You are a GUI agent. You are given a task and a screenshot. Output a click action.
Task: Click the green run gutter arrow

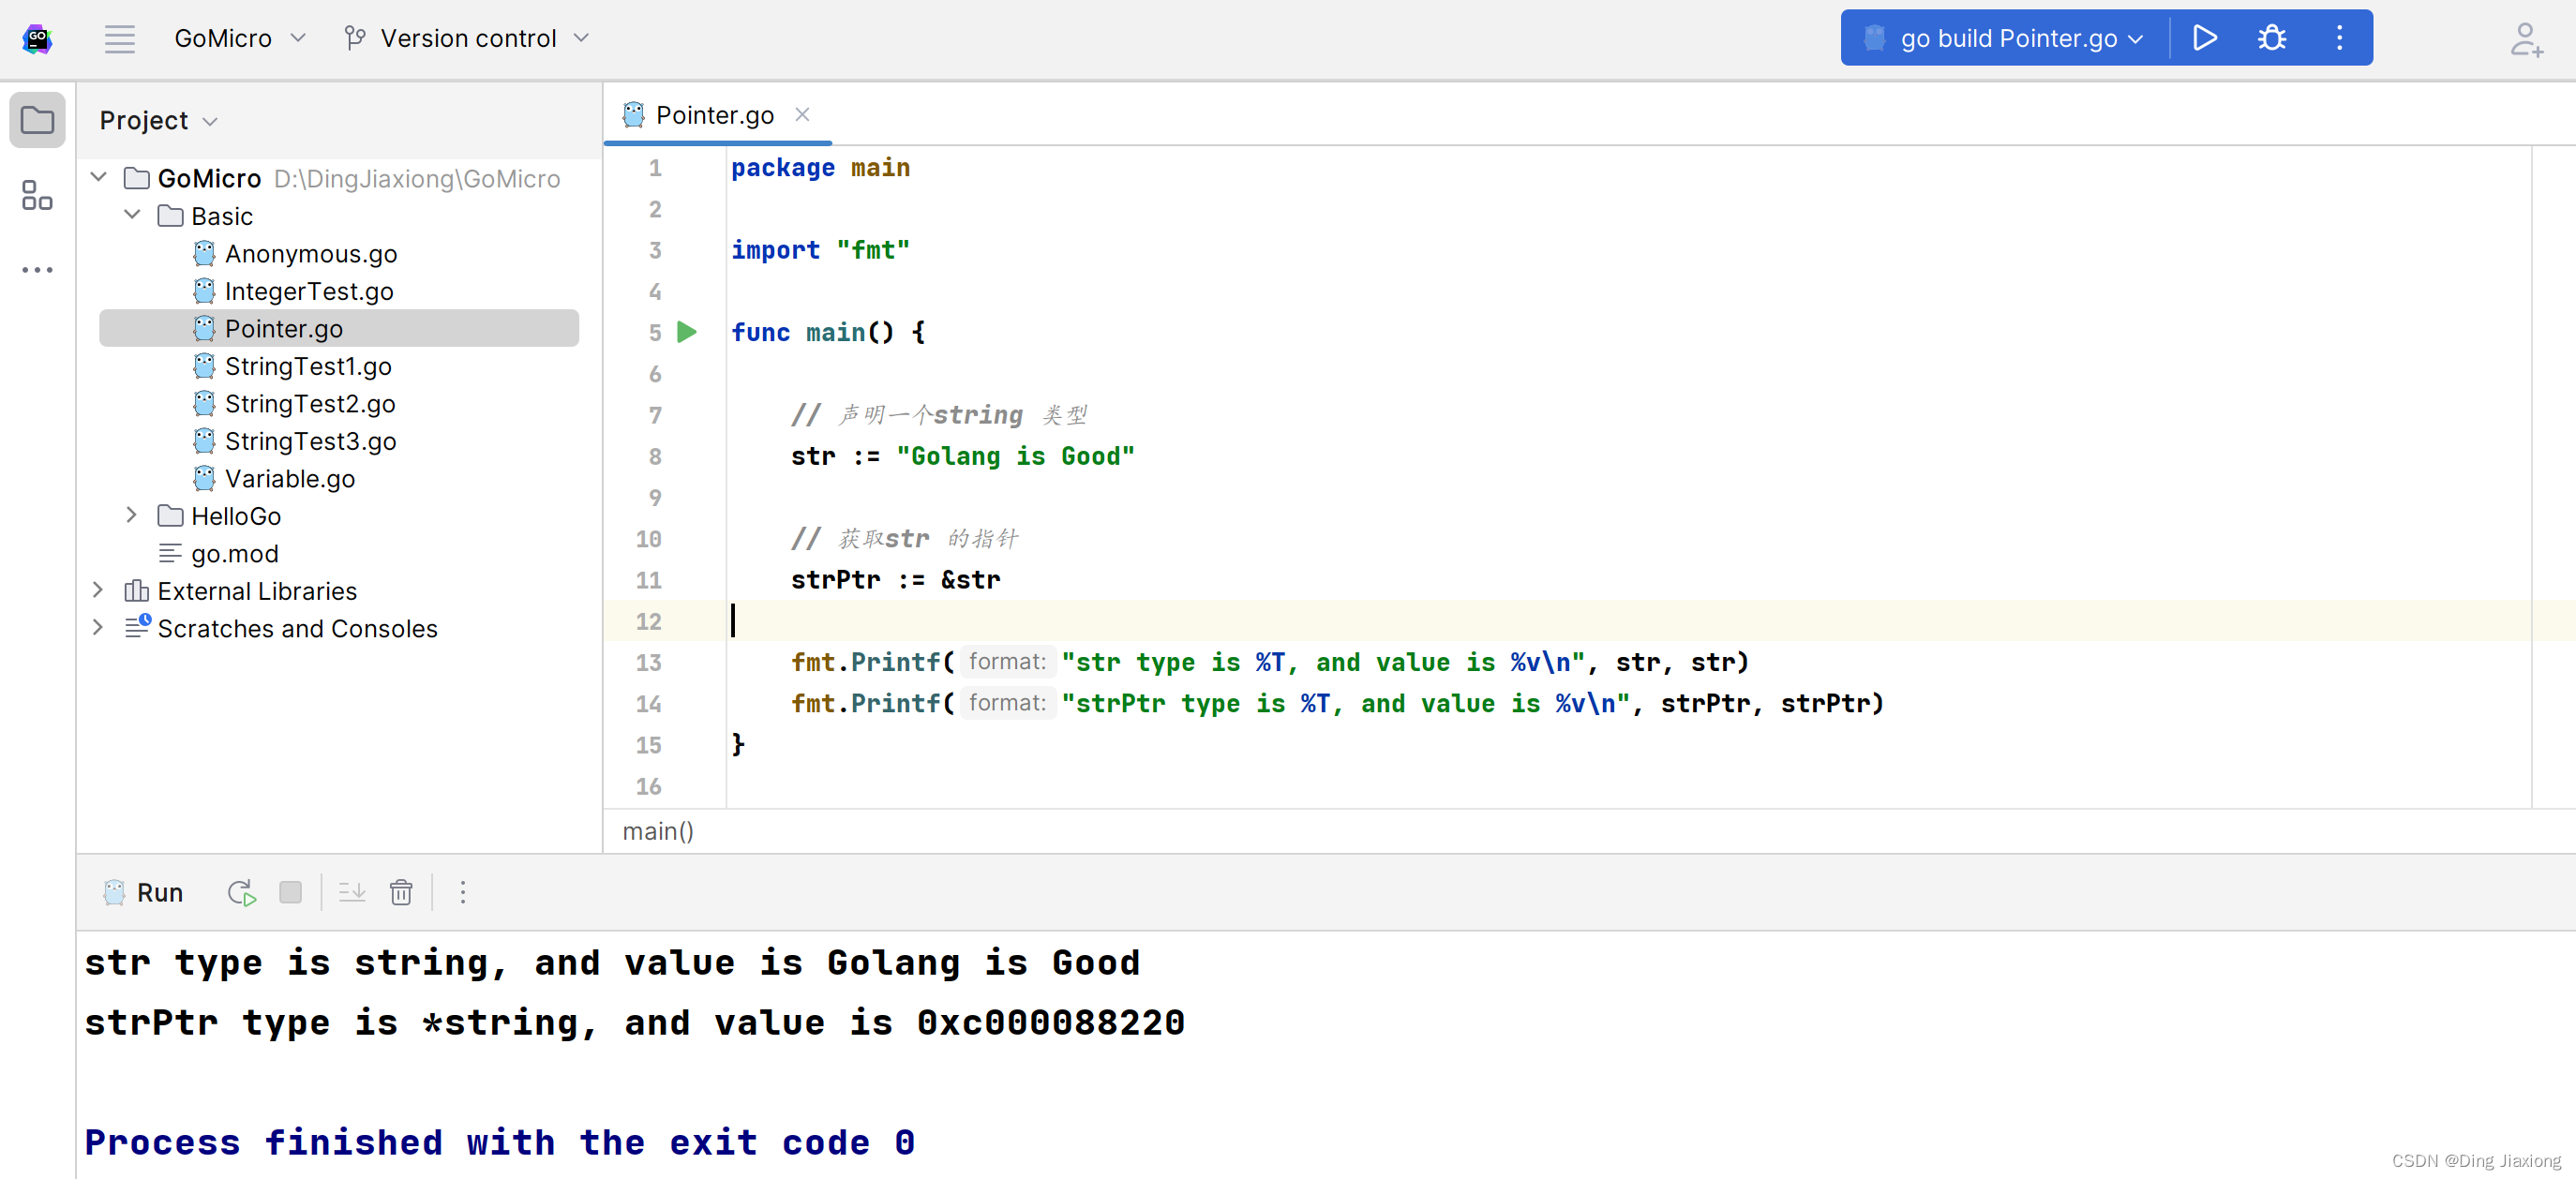pyautogui.click(x=687, y=332)
